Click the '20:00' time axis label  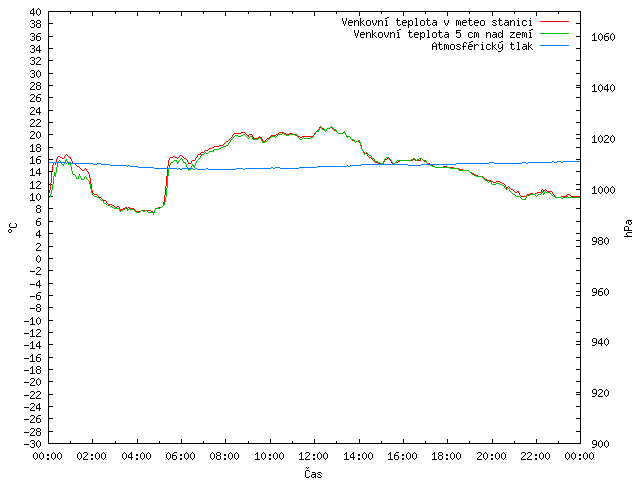tap(491, 456)
